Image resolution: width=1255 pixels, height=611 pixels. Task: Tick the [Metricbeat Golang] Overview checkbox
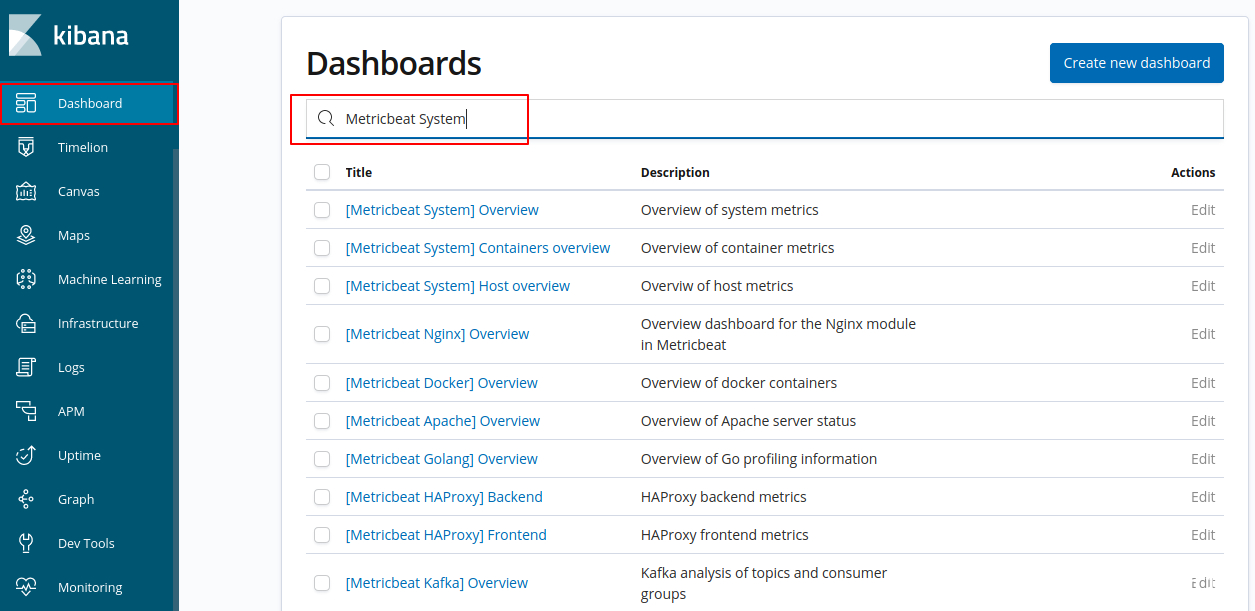point(322,459)
